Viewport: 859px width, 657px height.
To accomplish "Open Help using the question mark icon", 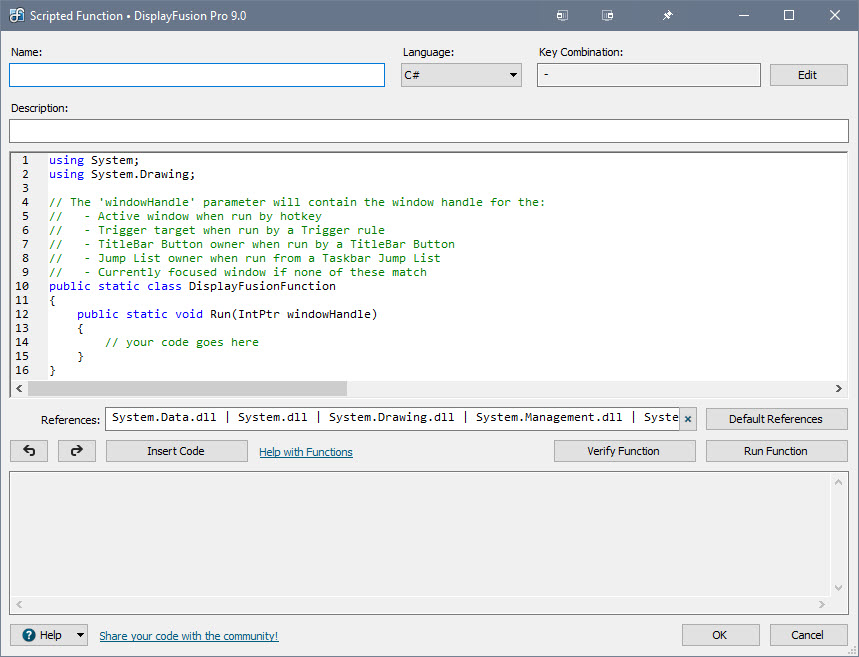I will click(x=30, y=634).
